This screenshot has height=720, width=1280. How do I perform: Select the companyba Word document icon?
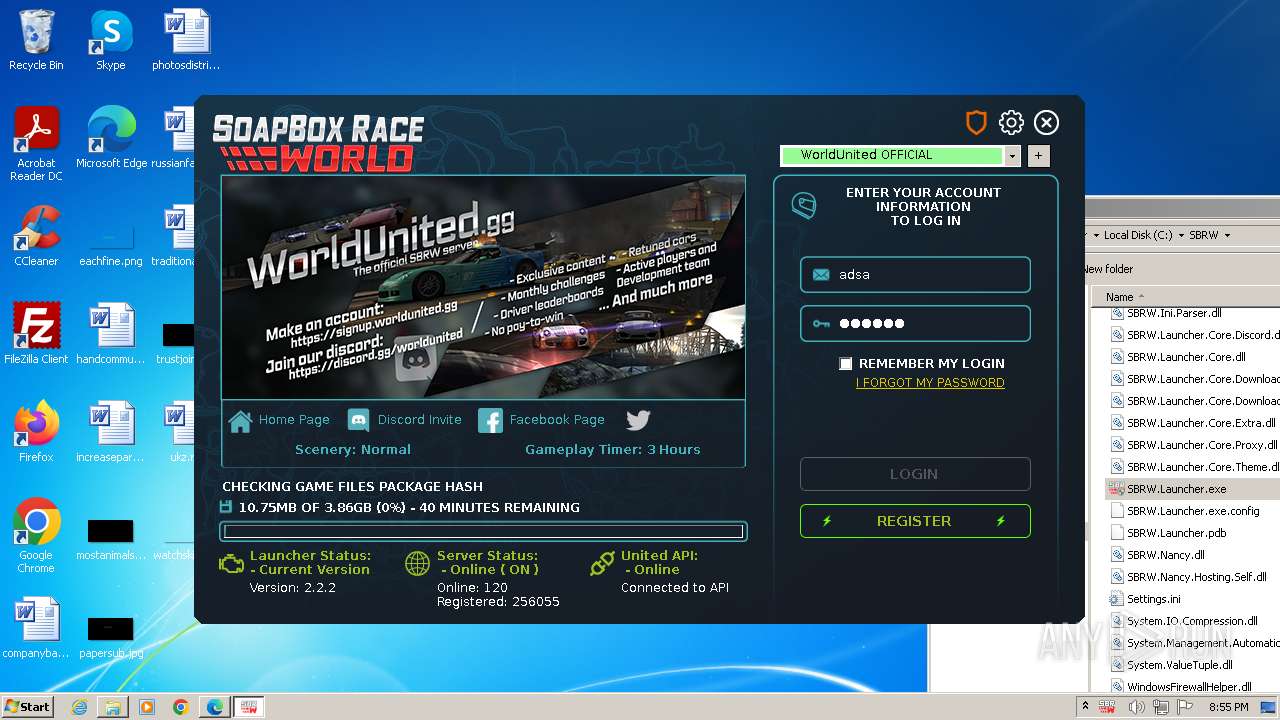pos(36,628)
